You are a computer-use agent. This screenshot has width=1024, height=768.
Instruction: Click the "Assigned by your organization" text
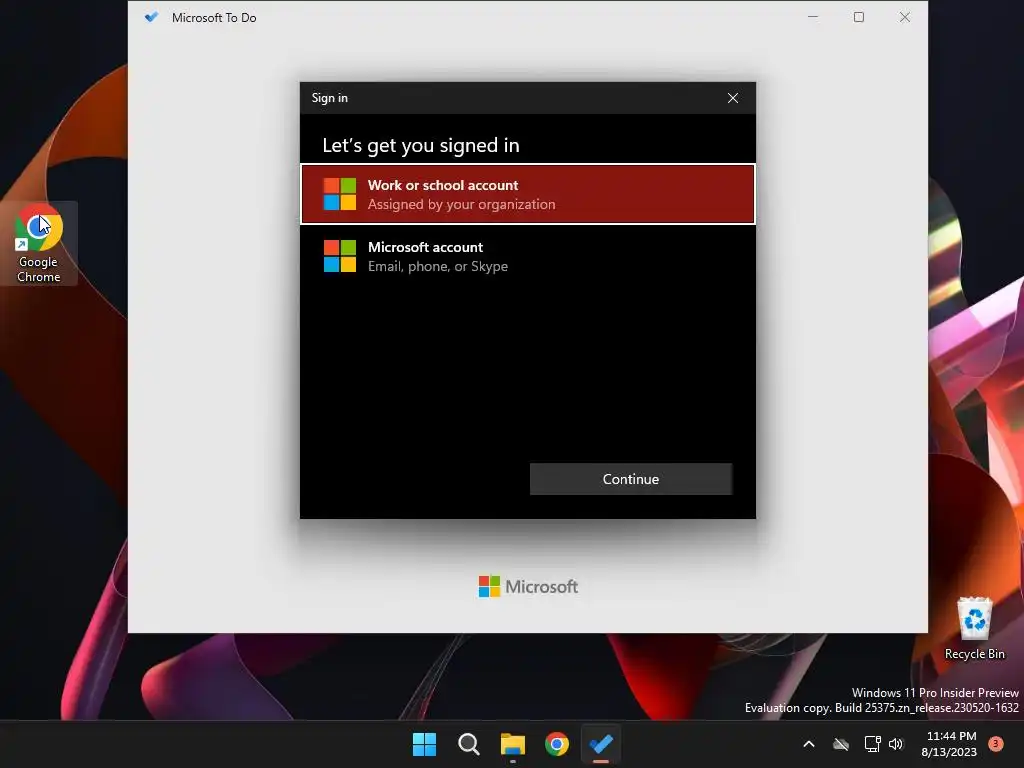tap(461, 204)
